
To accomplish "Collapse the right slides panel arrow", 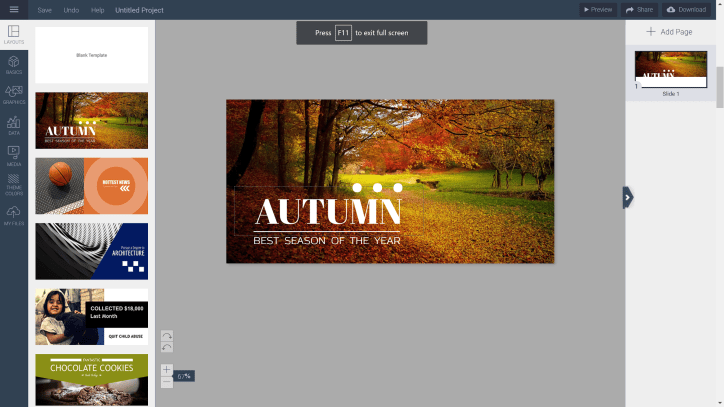I will (628, 197).
